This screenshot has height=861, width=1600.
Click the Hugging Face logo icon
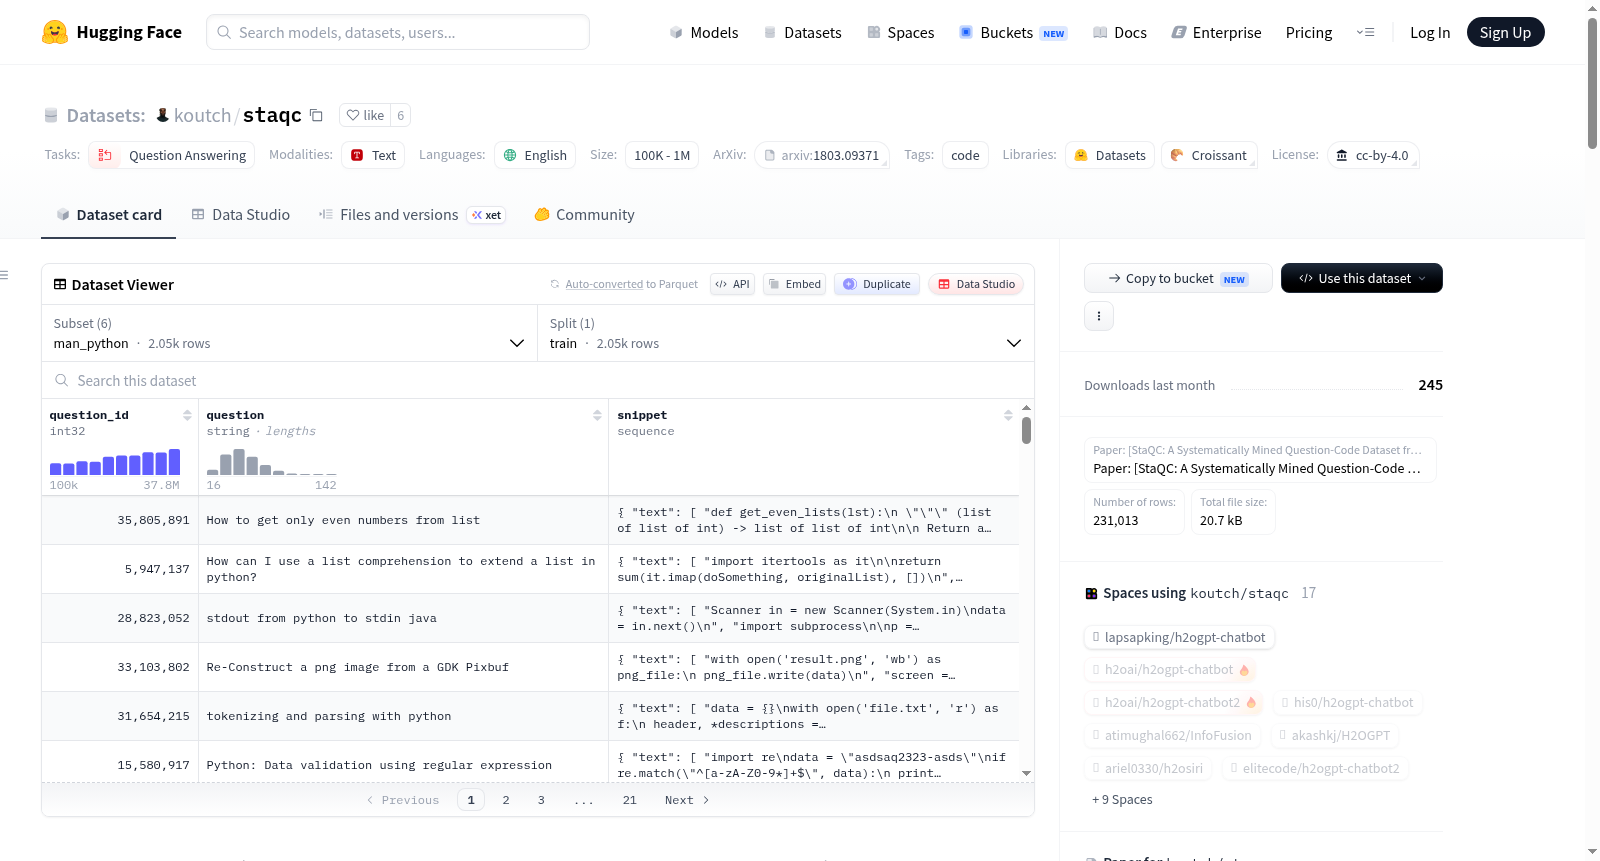[55, 32]
